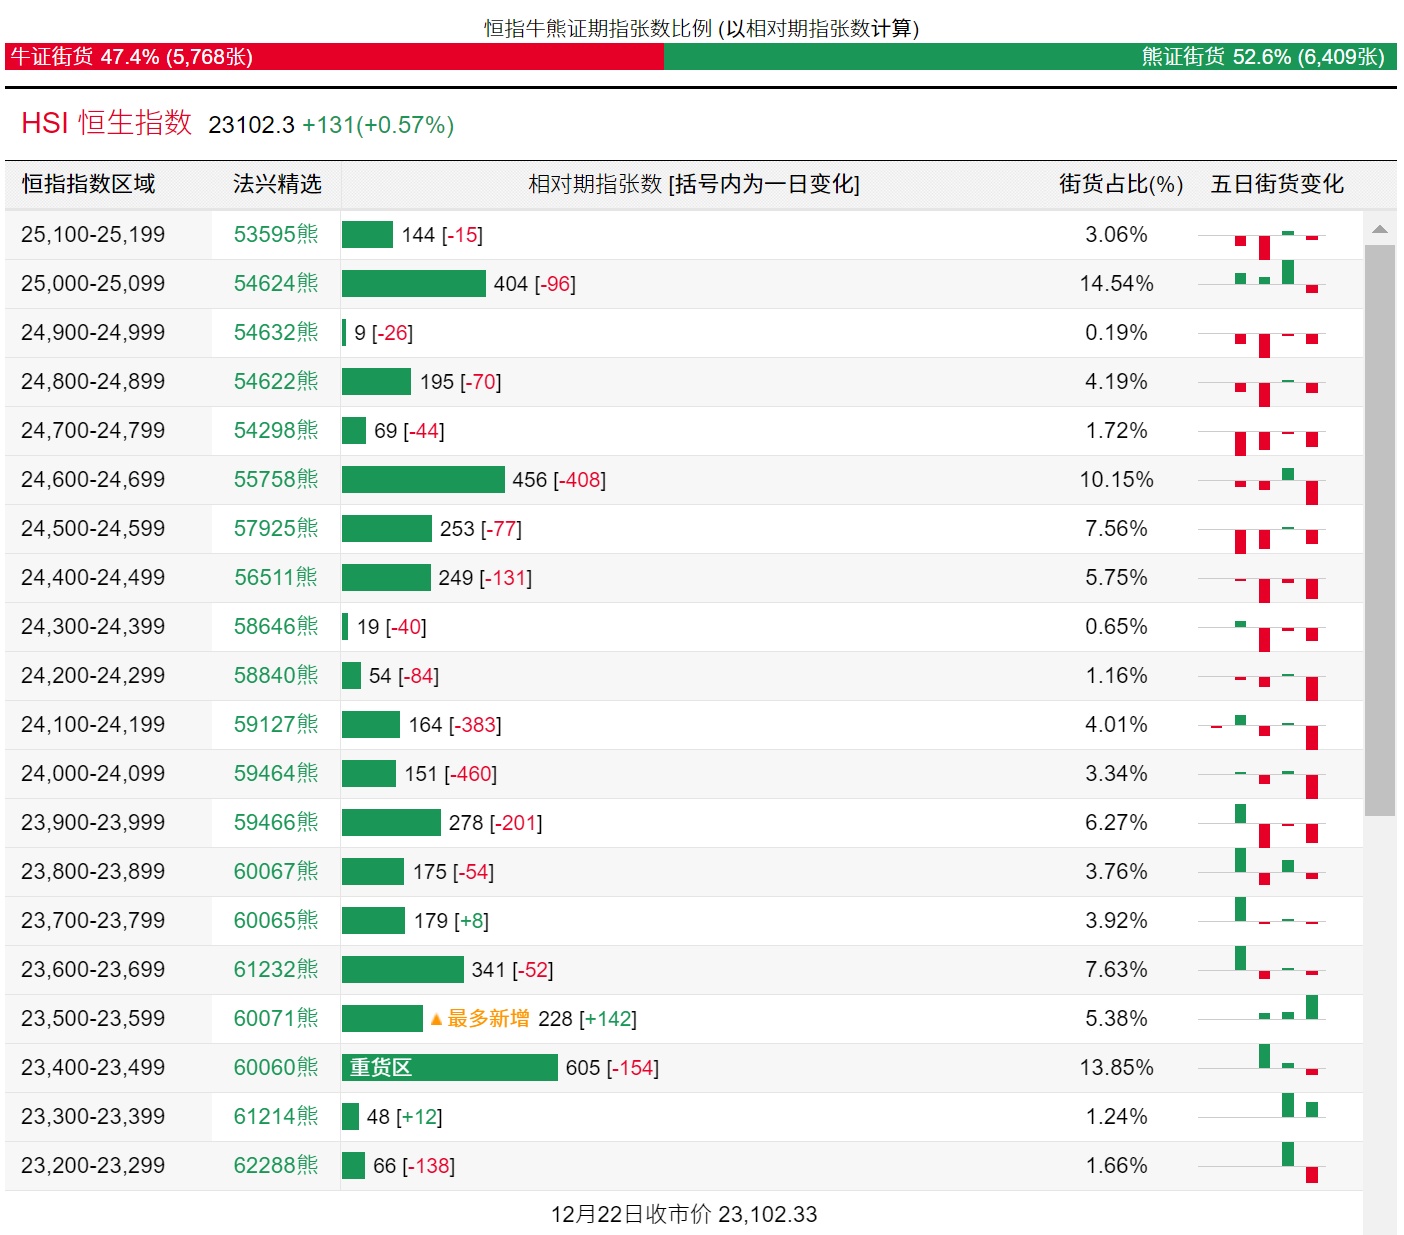Click the 228 [+142] contract count
The image size is (1404, 1235).
587,1019
